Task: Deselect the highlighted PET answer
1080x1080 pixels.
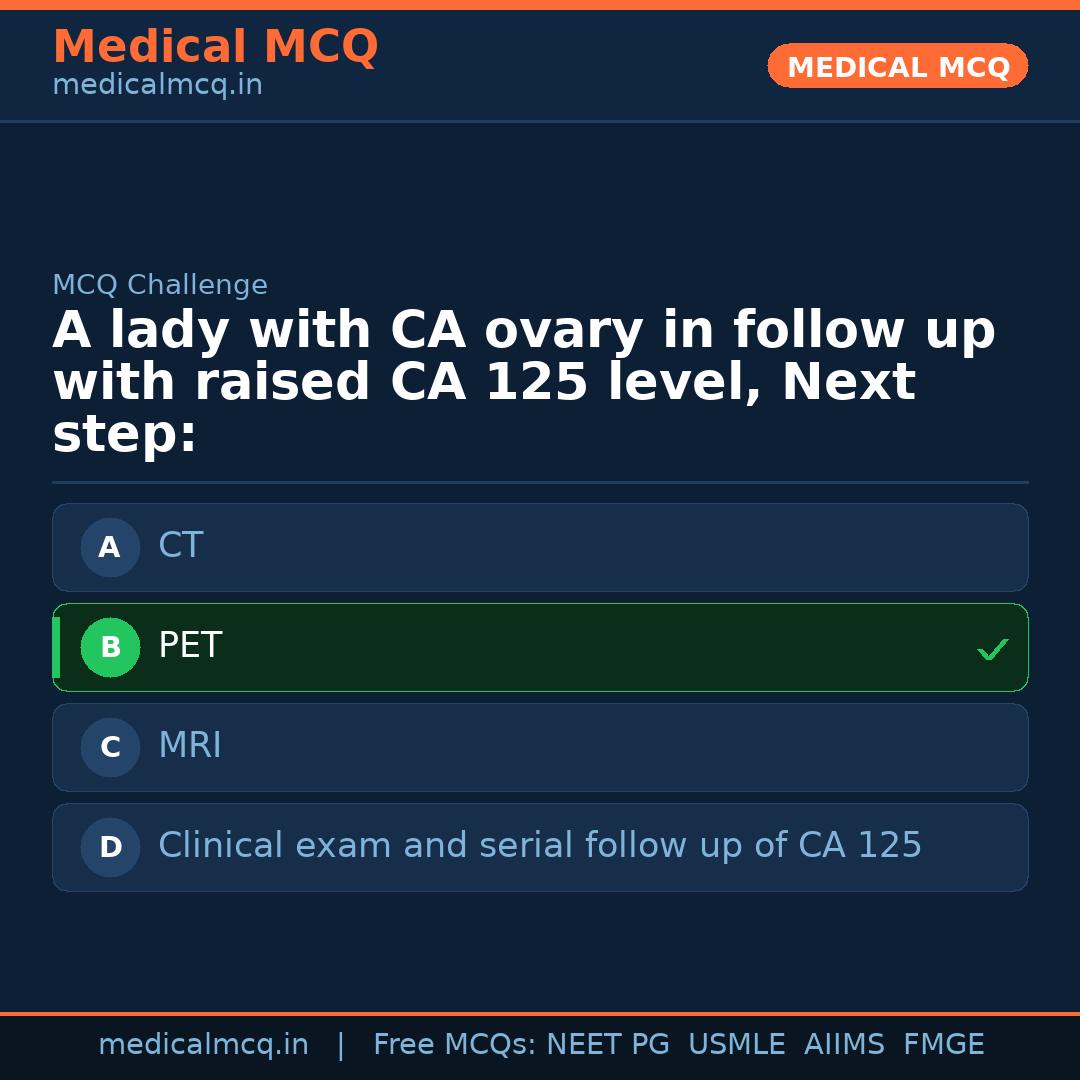Action: pyautogui.click(x=540, y=647)
